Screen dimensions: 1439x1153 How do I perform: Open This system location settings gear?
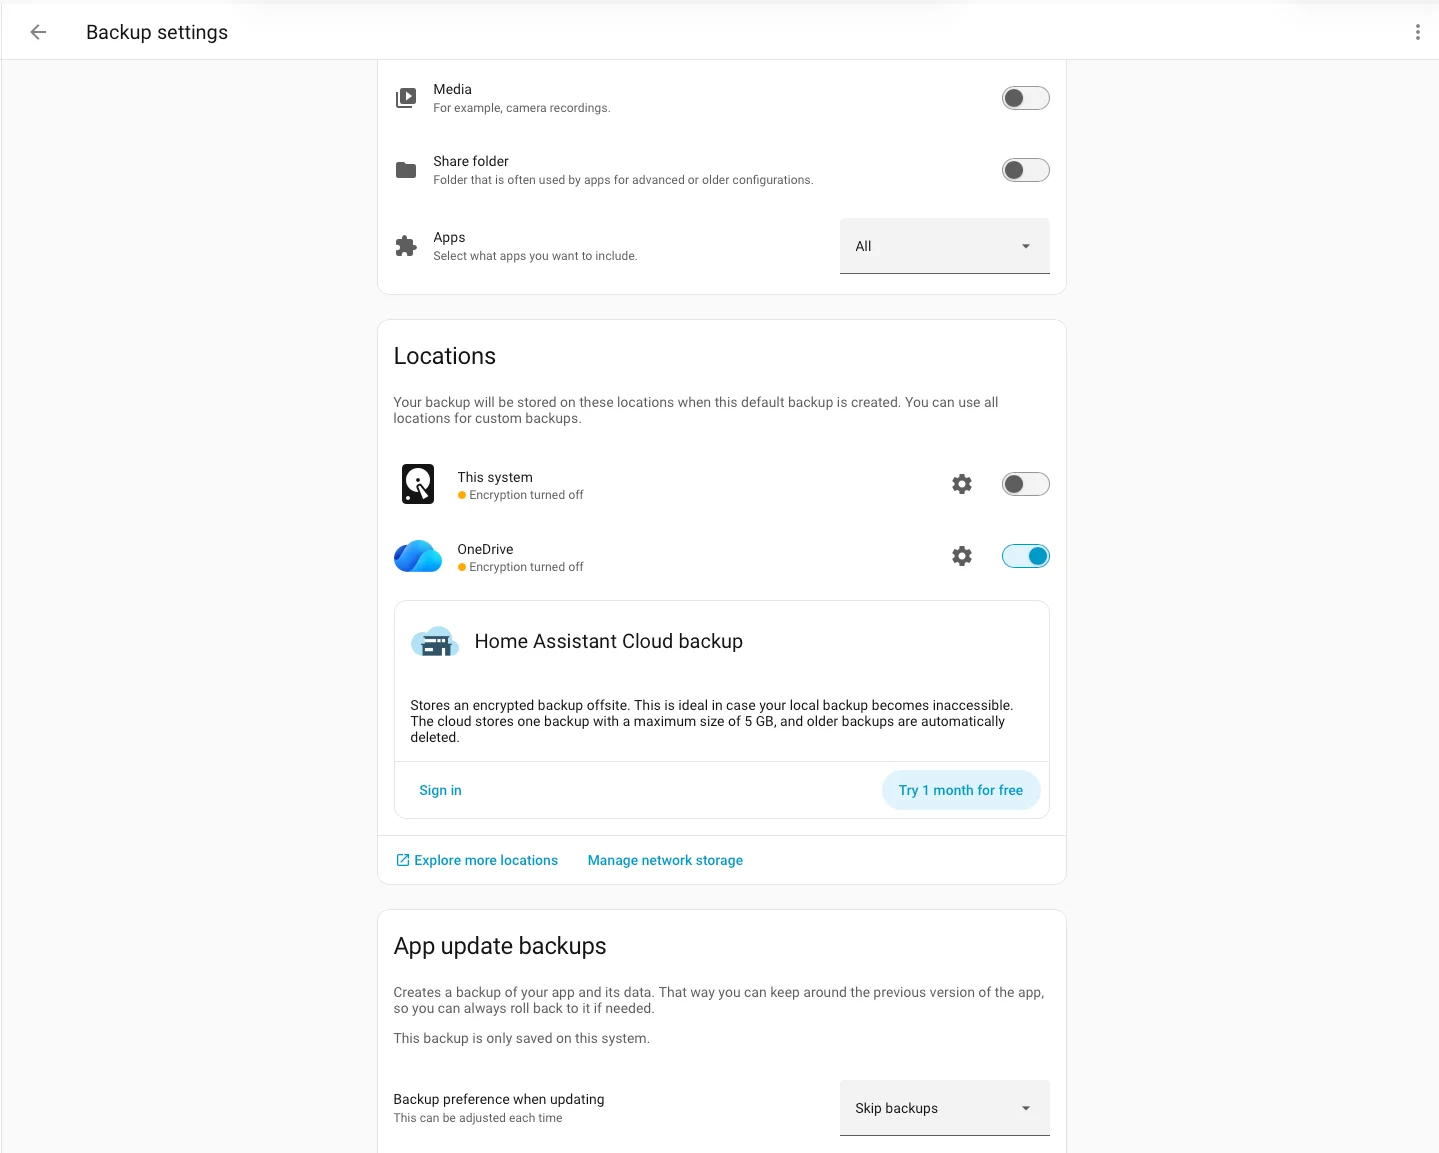(x=962, y=484)
